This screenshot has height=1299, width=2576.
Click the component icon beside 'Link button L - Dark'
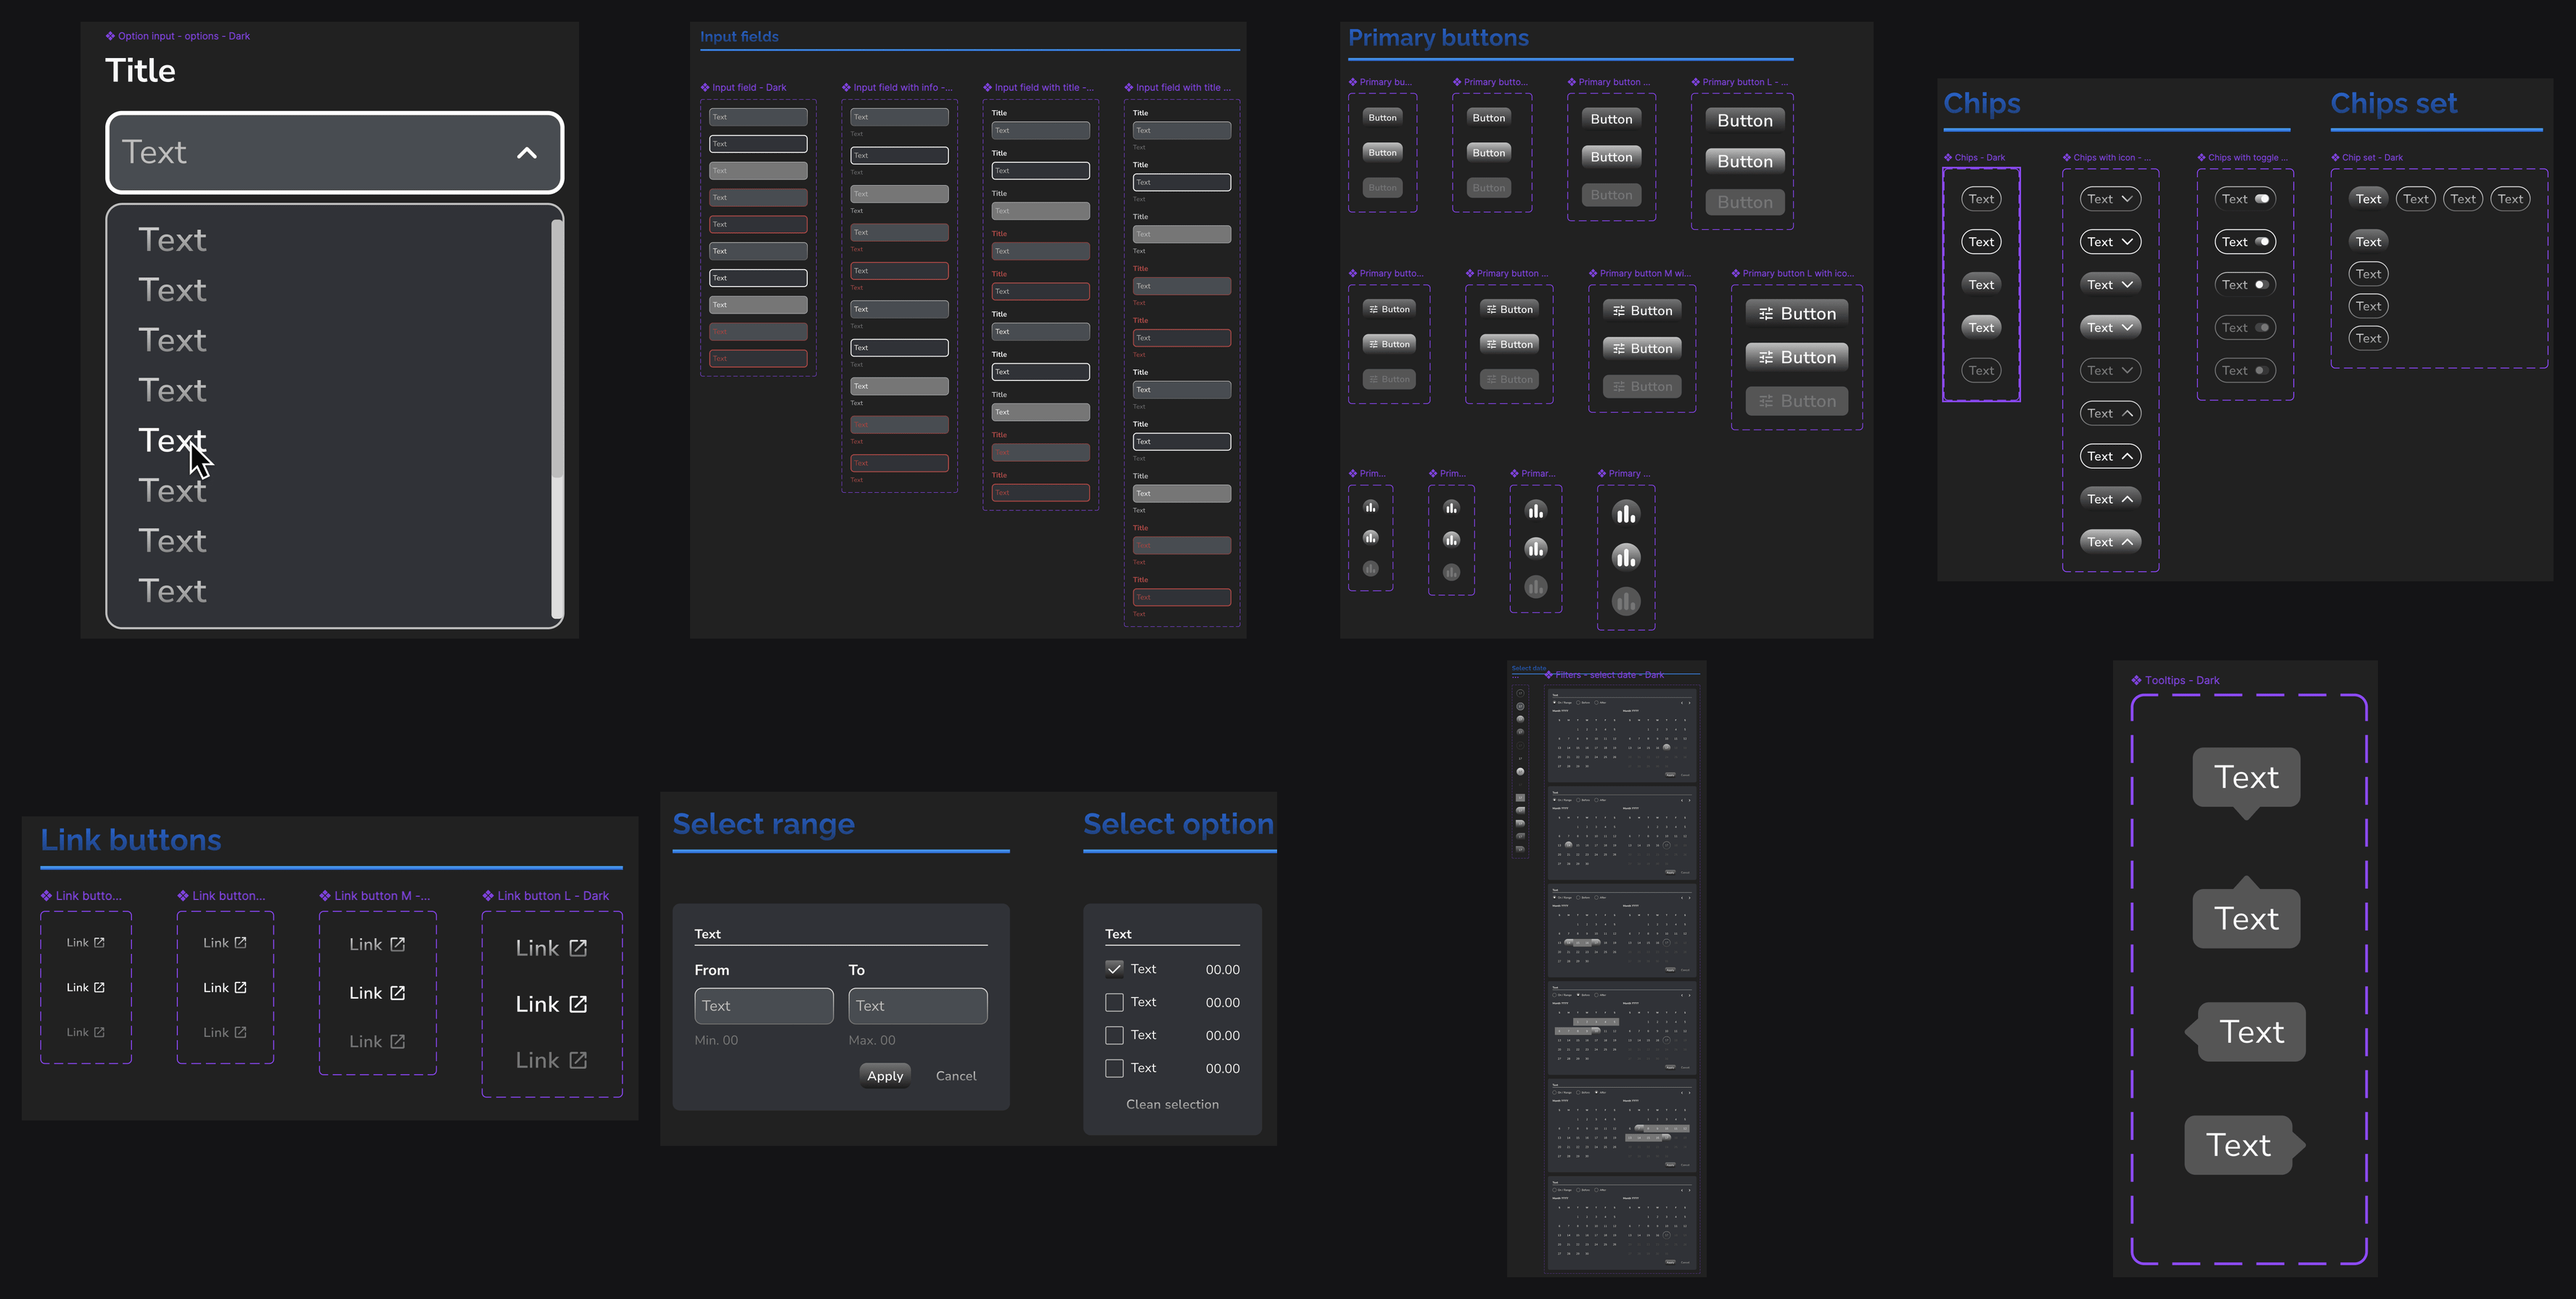488,896
